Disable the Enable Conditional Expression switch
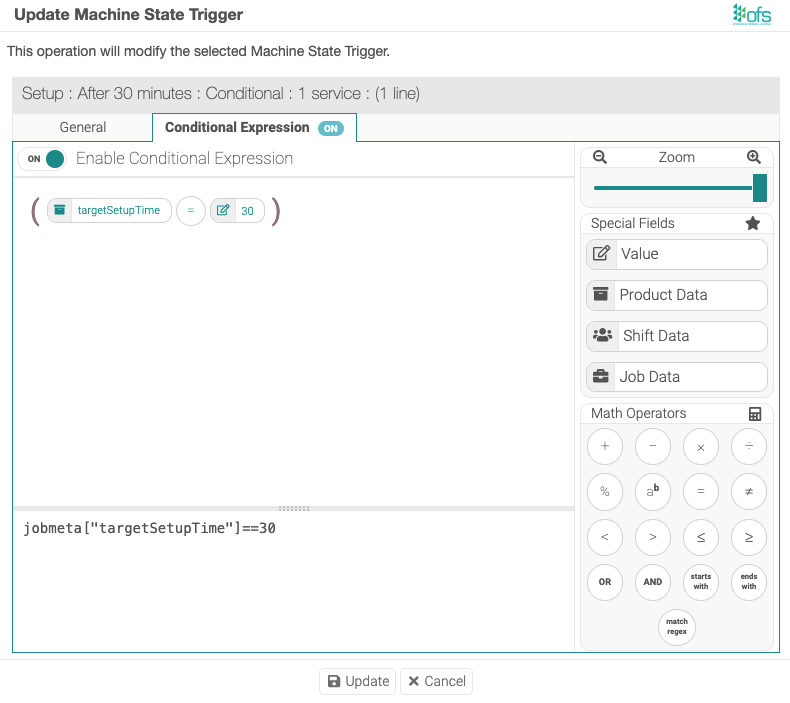This screenshot has height=703, width=790. click(x=44, y=159)
